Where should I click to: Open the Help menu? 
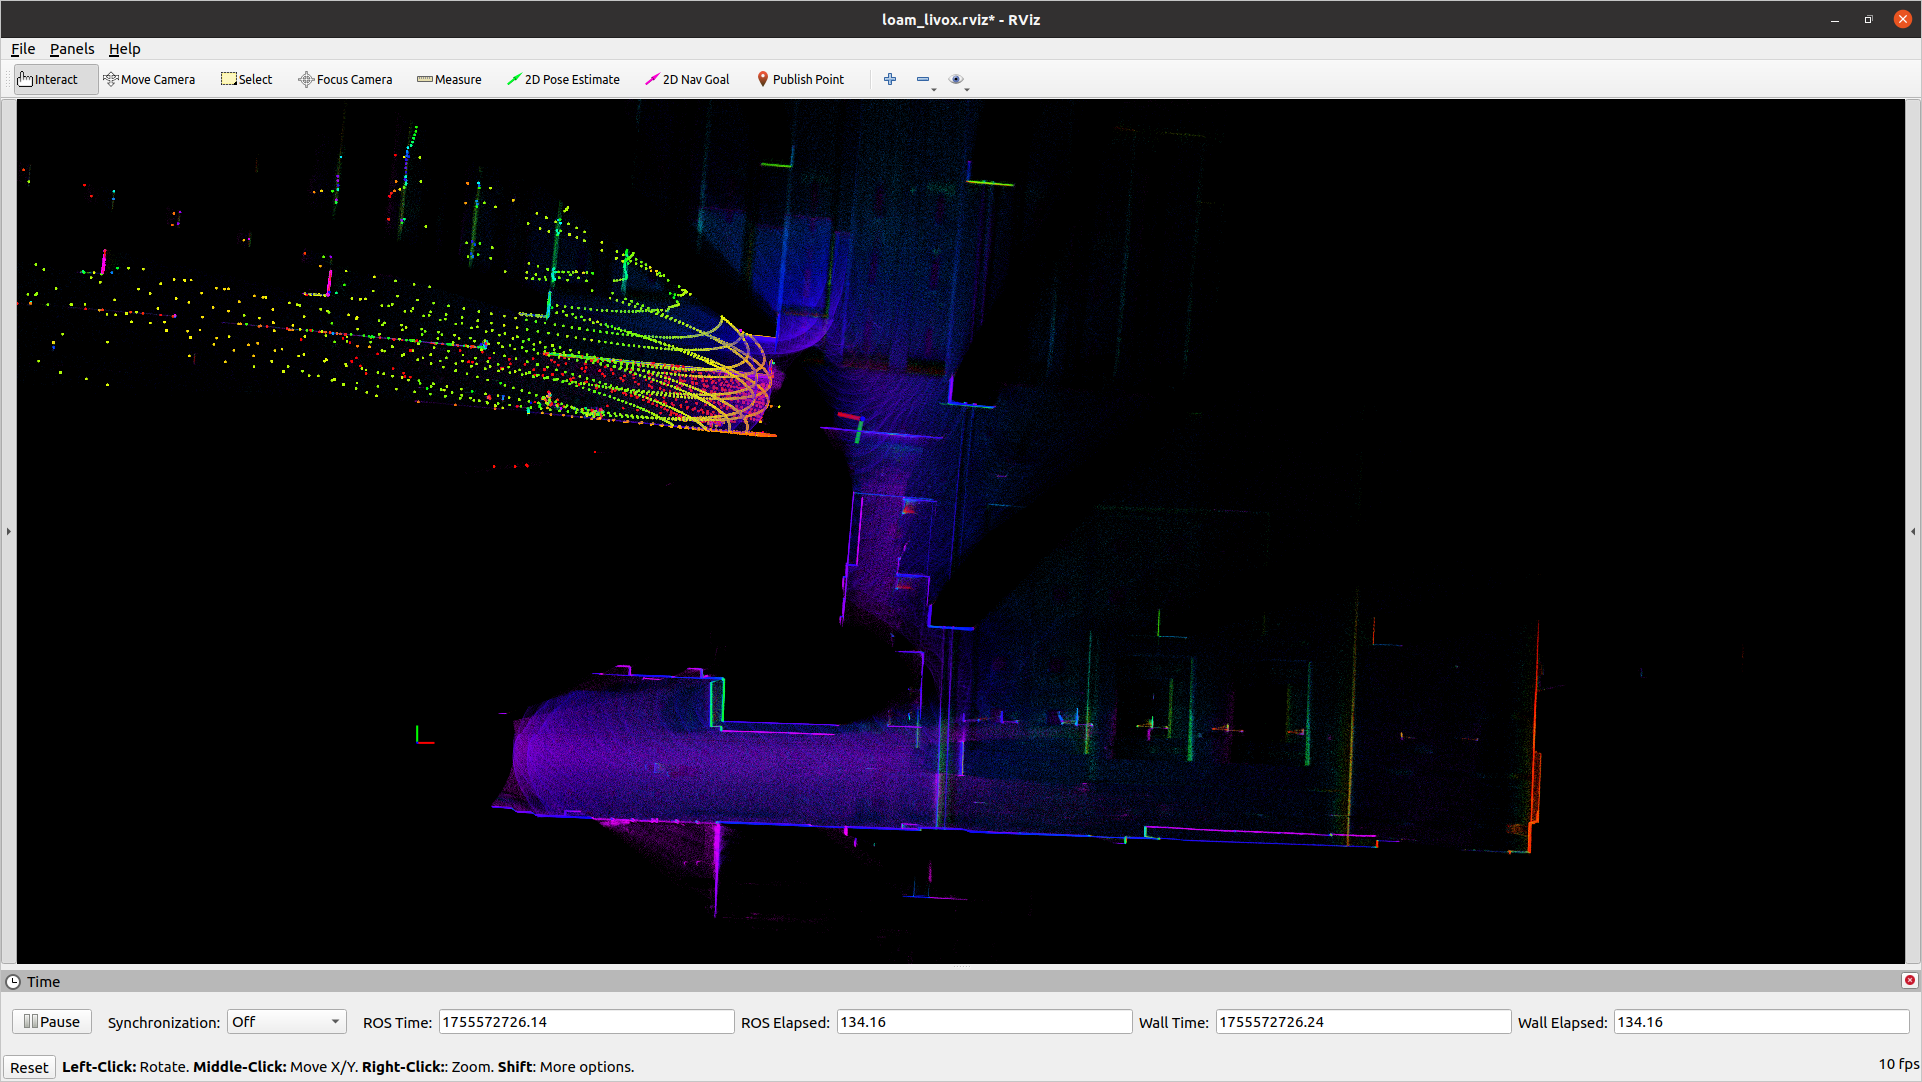pyautogui.click(x=124, y=48)
